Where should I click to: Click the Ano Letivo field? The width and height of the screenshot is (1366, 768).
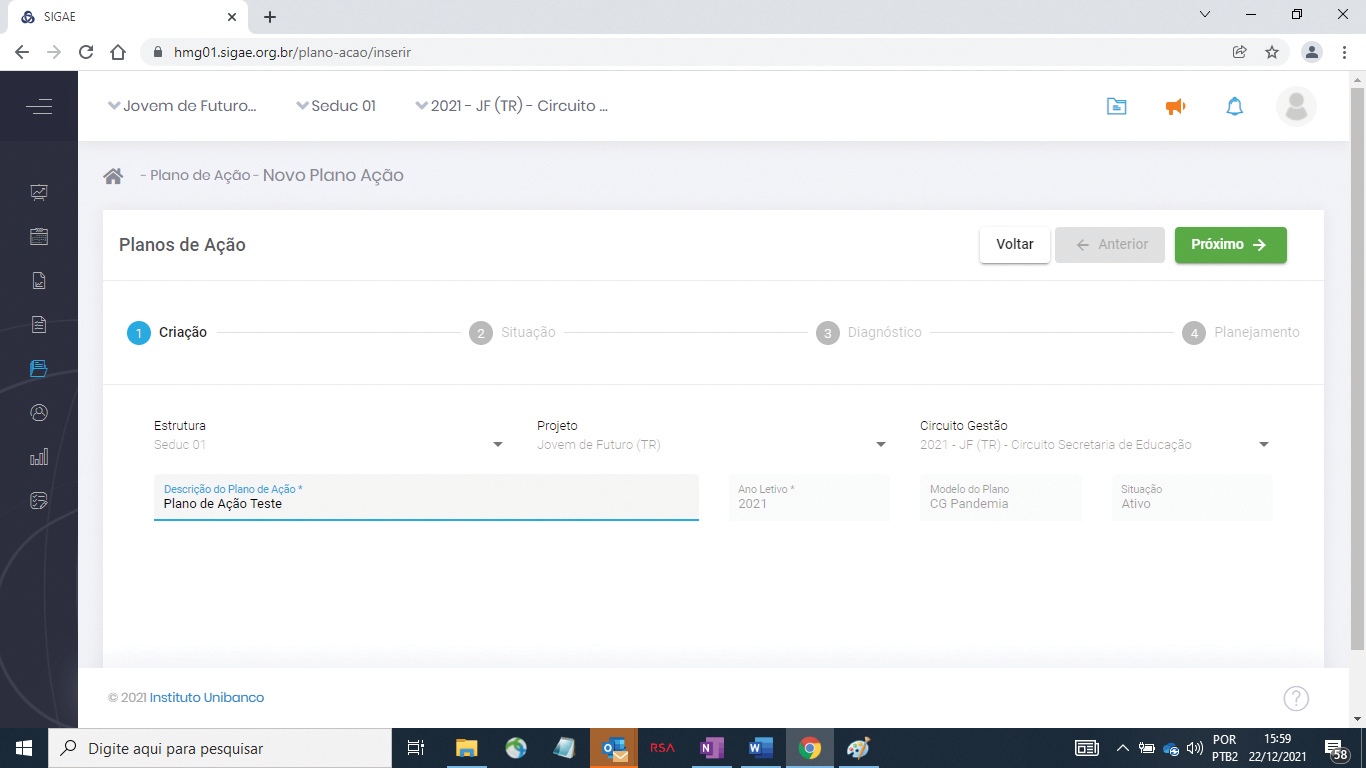tap(809, 497)
